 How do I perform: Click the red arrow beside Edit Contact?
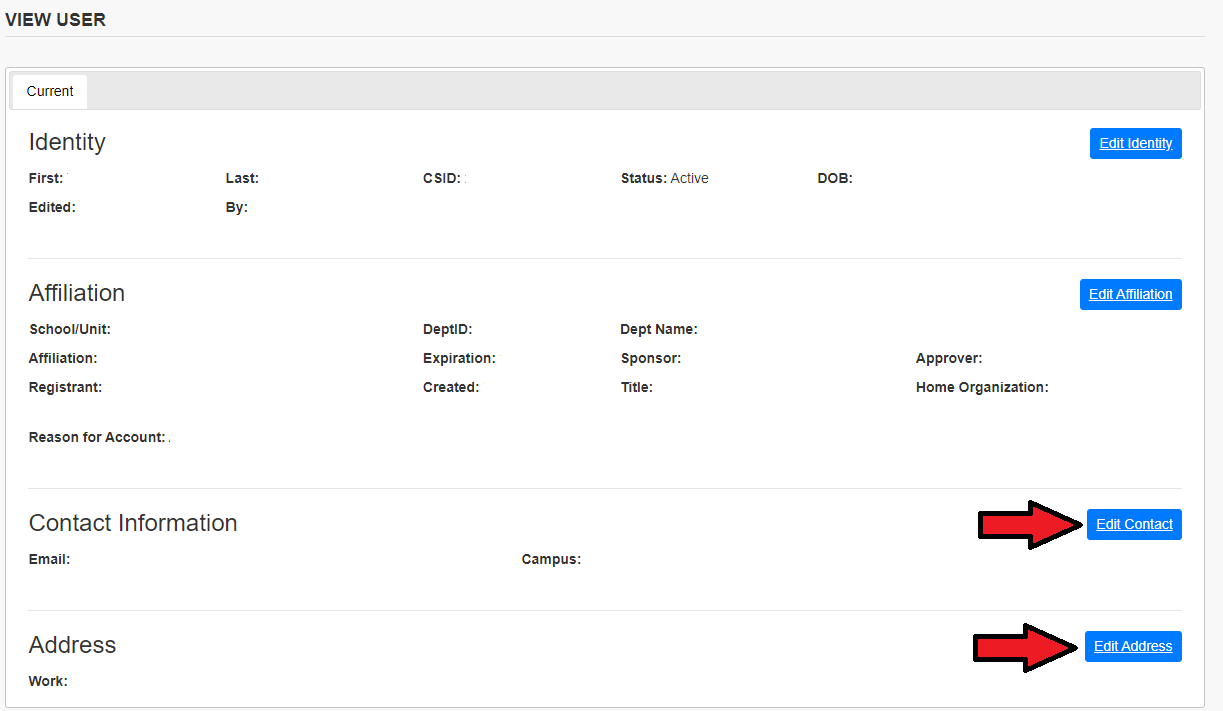pos(1029,524)
